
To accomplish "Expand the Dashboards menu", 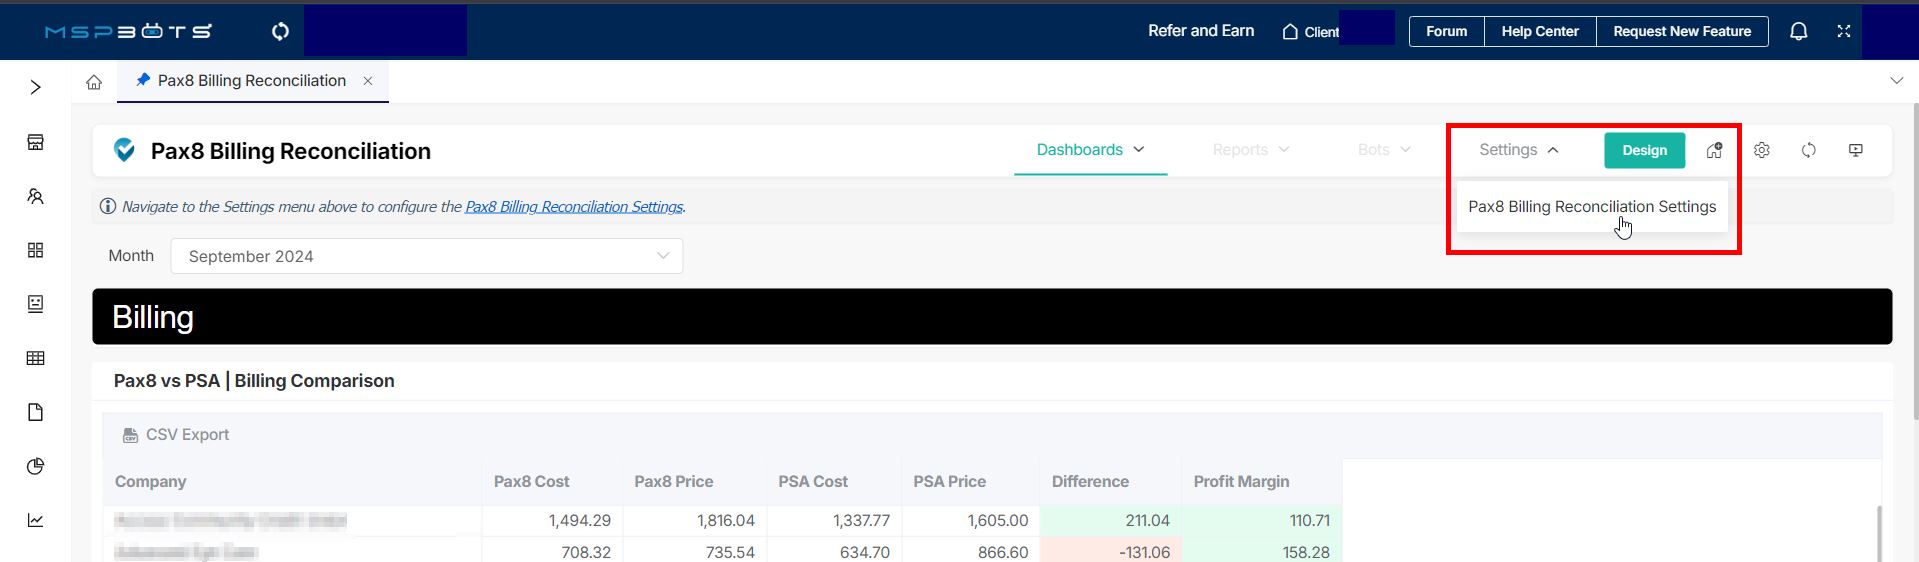I will [1090, 150].
